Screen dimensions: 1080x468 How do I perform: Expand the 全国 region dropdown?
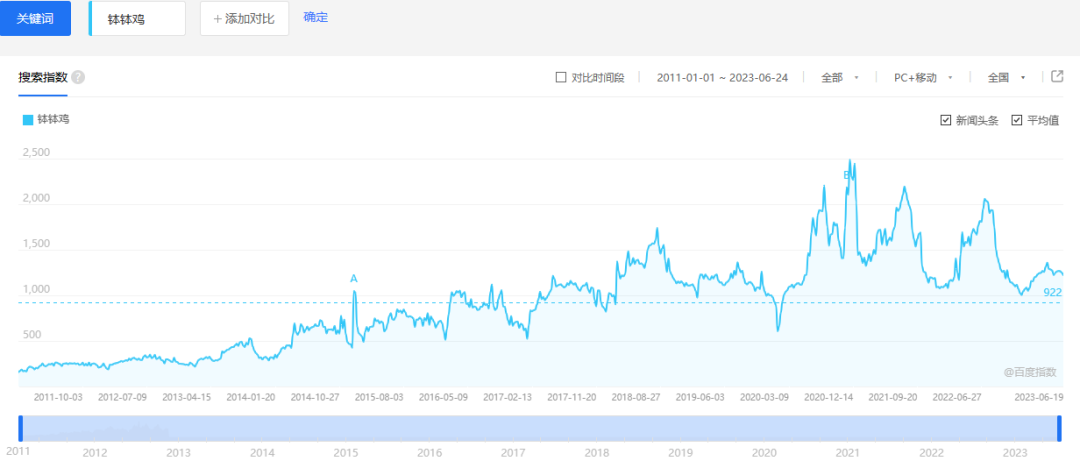pos(1006,77)
